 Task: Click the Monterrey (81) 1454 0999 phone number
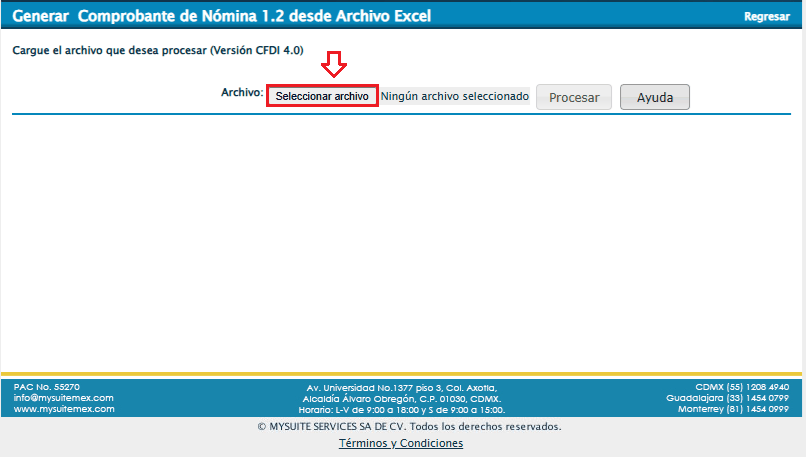point(734,409)
